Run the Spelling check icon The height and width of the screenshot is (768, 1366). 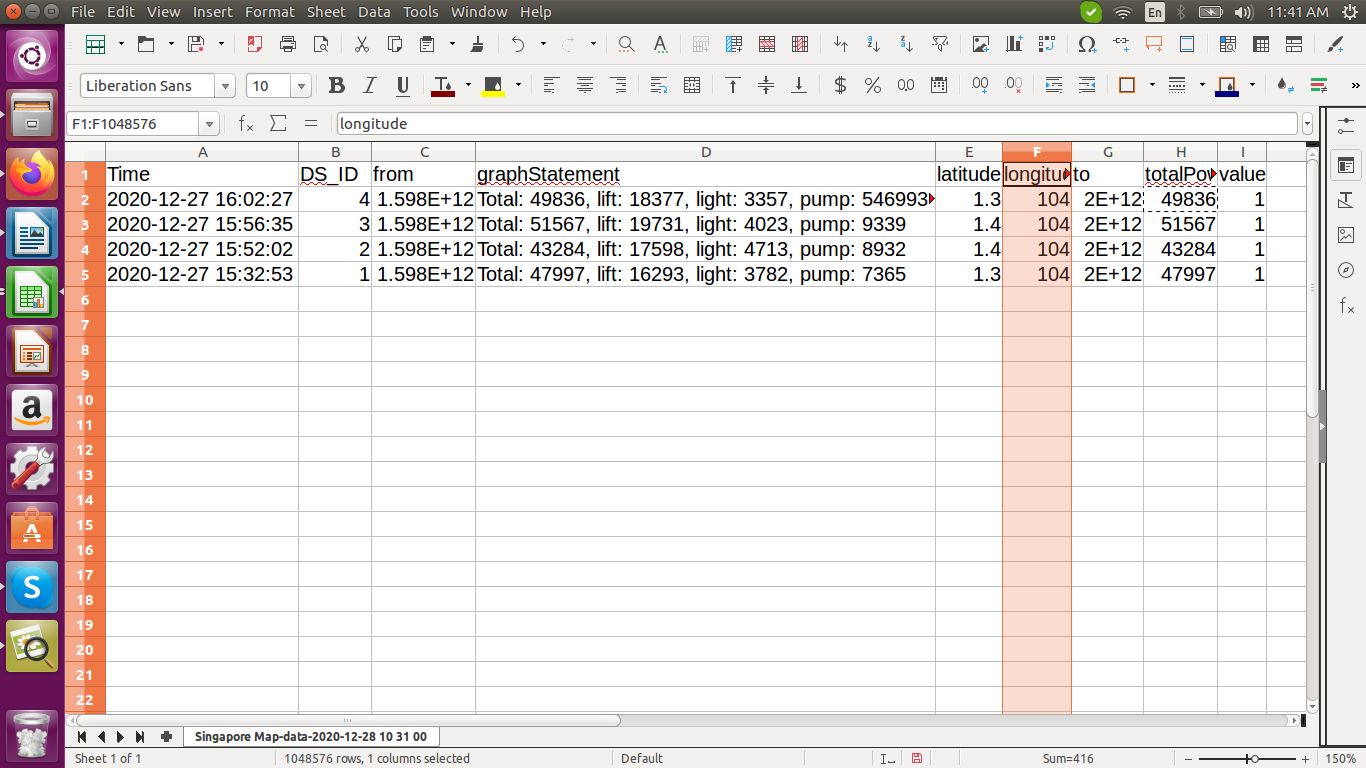point(659,44)
